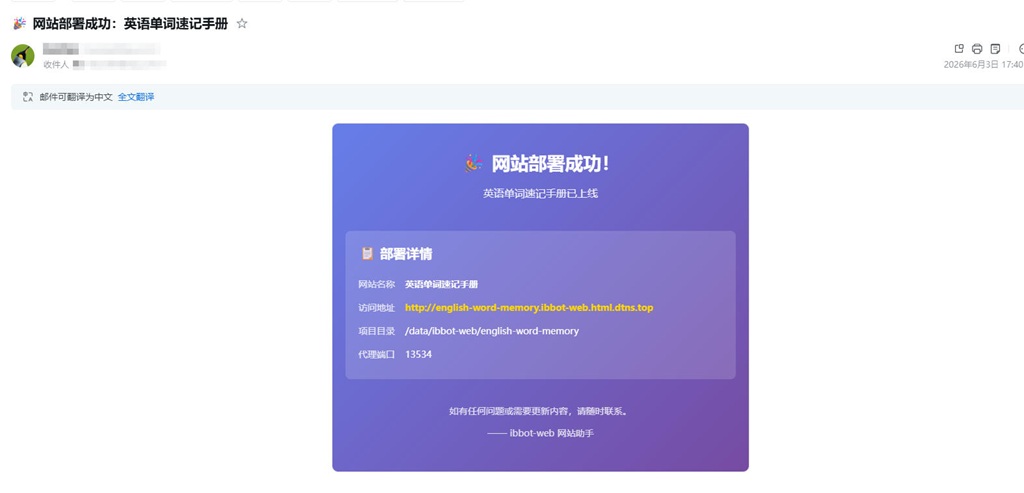Click the date 2026年6月3日 17:40
The image size is (1024, 493).
[984, 65]
